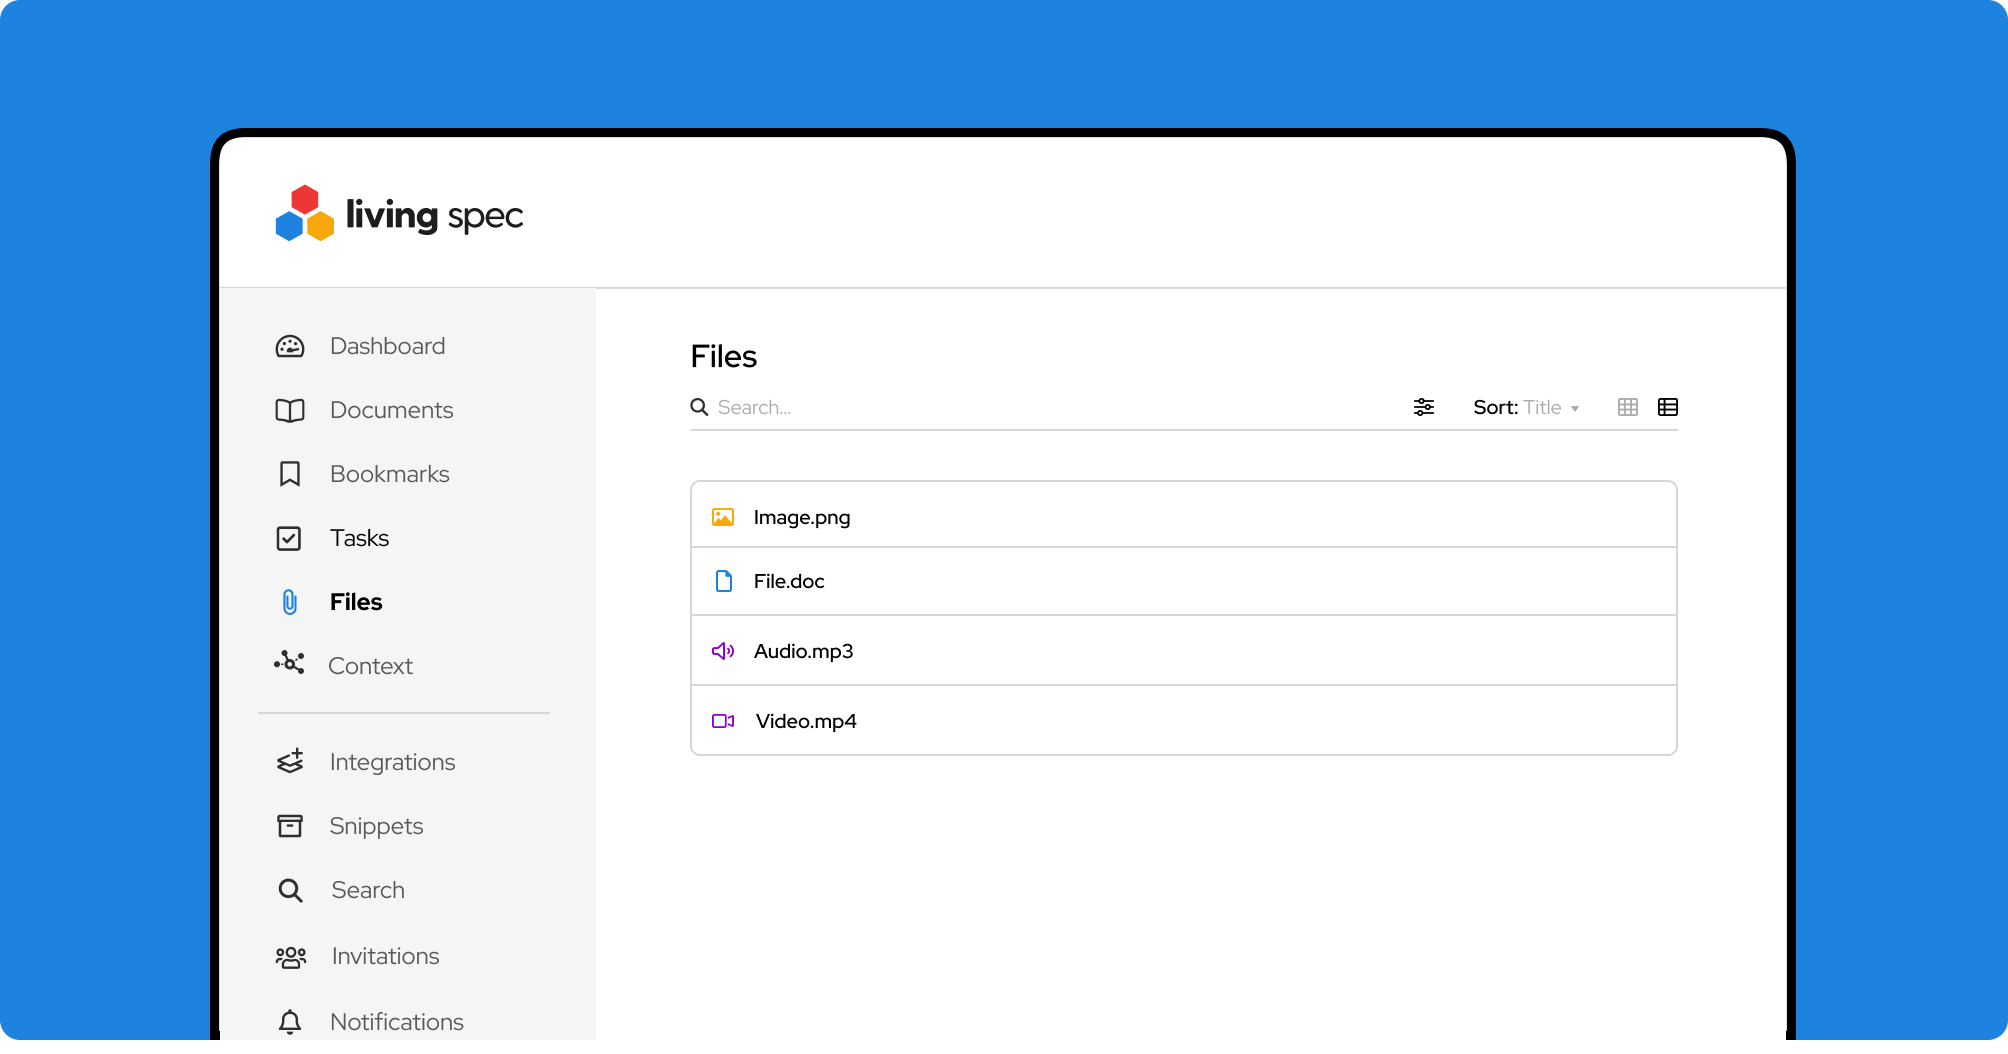Click the Invitations people icon
This screenshot has width=2008, height=1054.
coord(291,957)
